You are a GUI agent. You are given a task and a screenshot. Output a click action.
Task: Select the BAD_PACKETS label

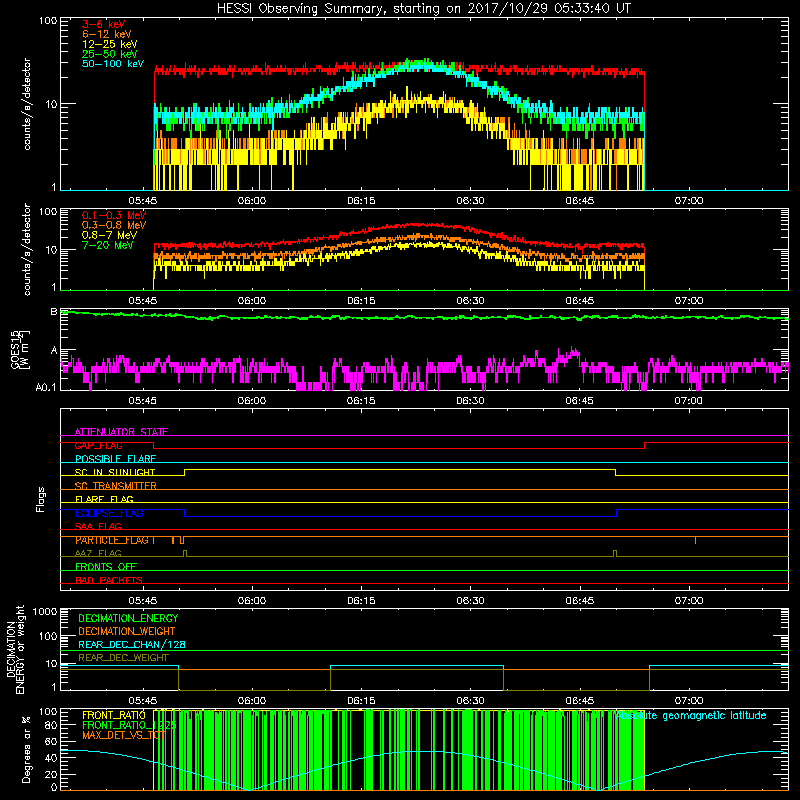pos(109,580)
